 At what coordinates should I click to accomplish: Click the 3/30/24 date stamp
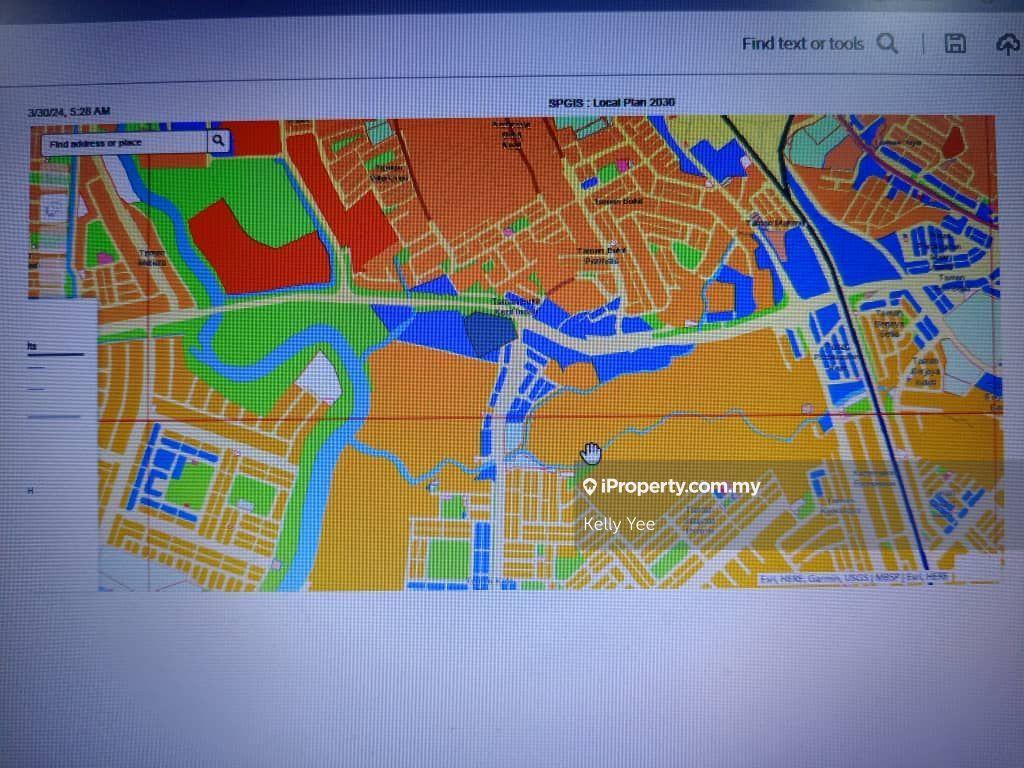(x=69, y=111)
